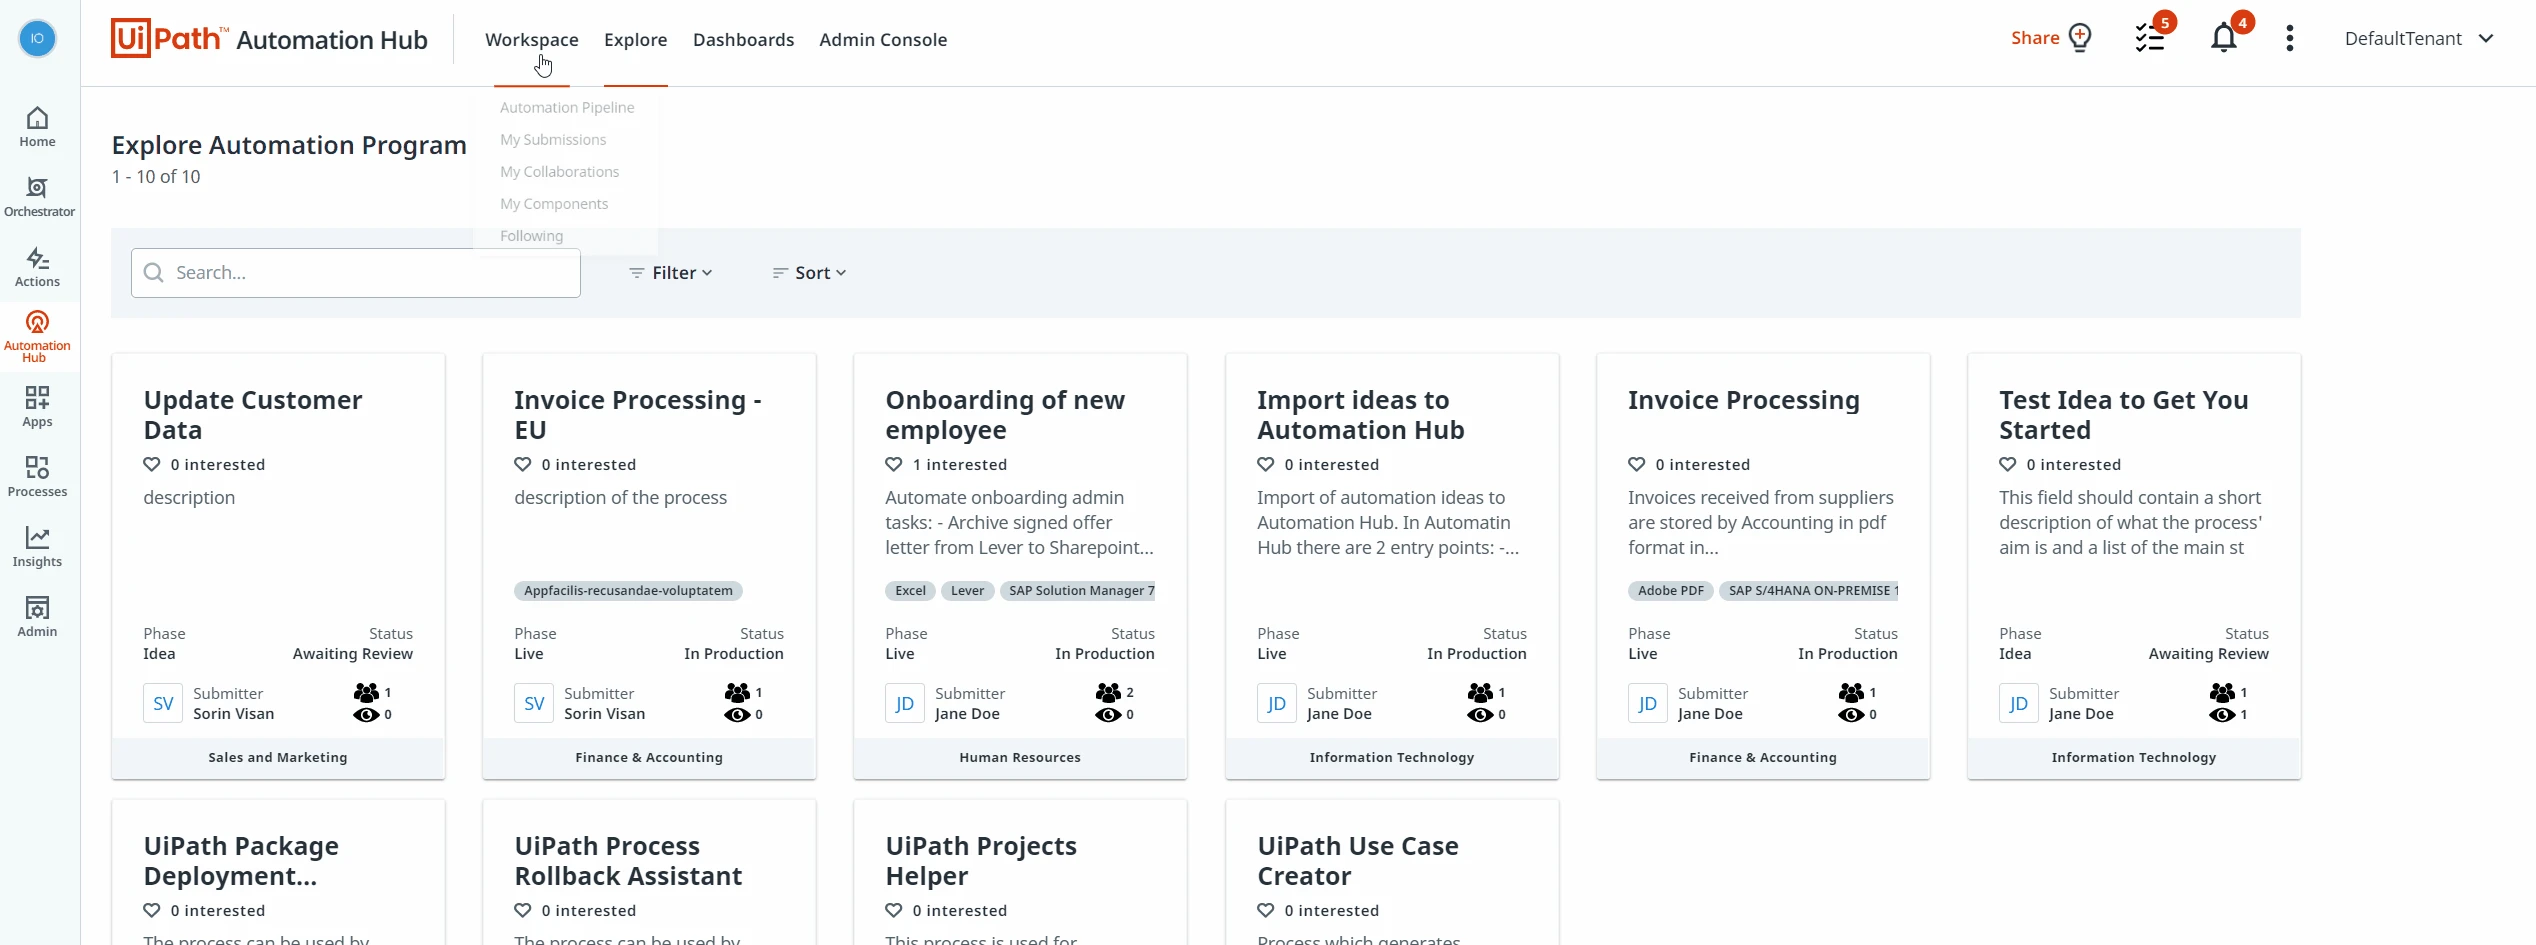Click the heart on UiPath Use Case Creator
Screen dimensions: 2536x945
pyautogui.click(x=1266, y=911)
